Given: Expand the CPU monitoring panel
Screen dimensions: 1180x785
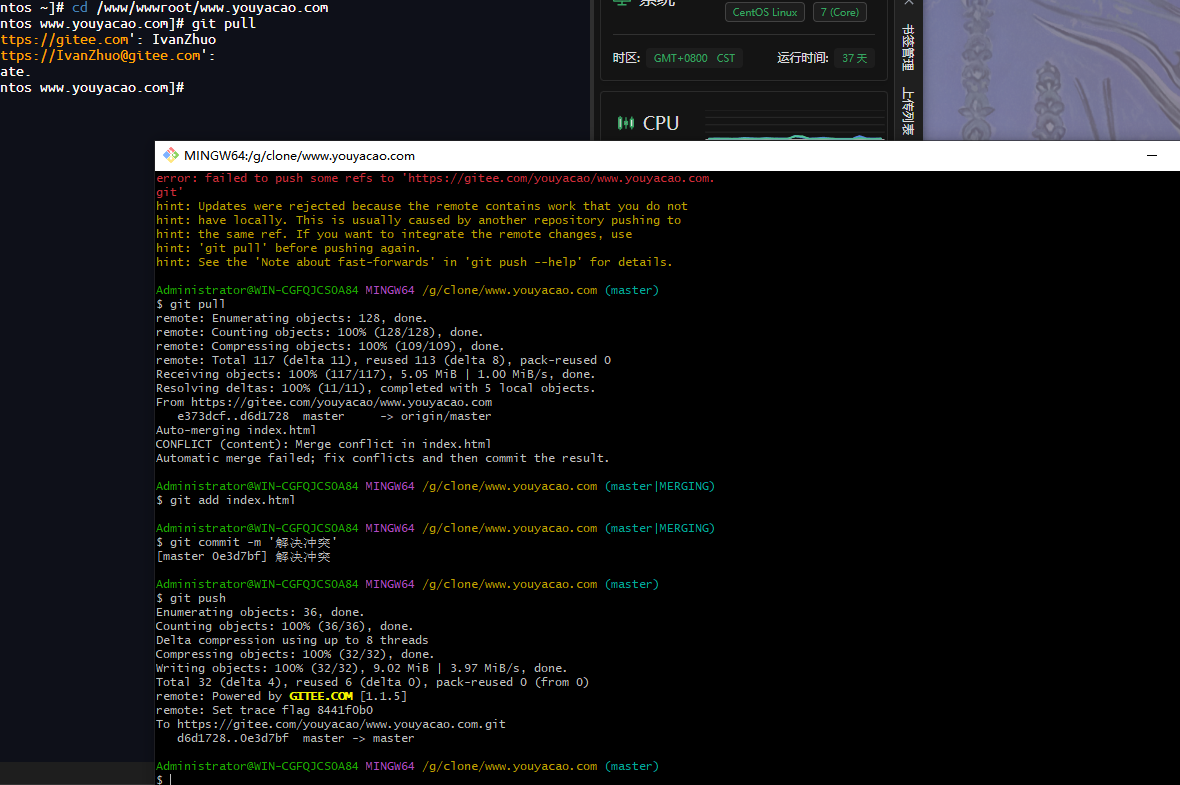Looking at the screenshot, I should click(x=658, y=122).
